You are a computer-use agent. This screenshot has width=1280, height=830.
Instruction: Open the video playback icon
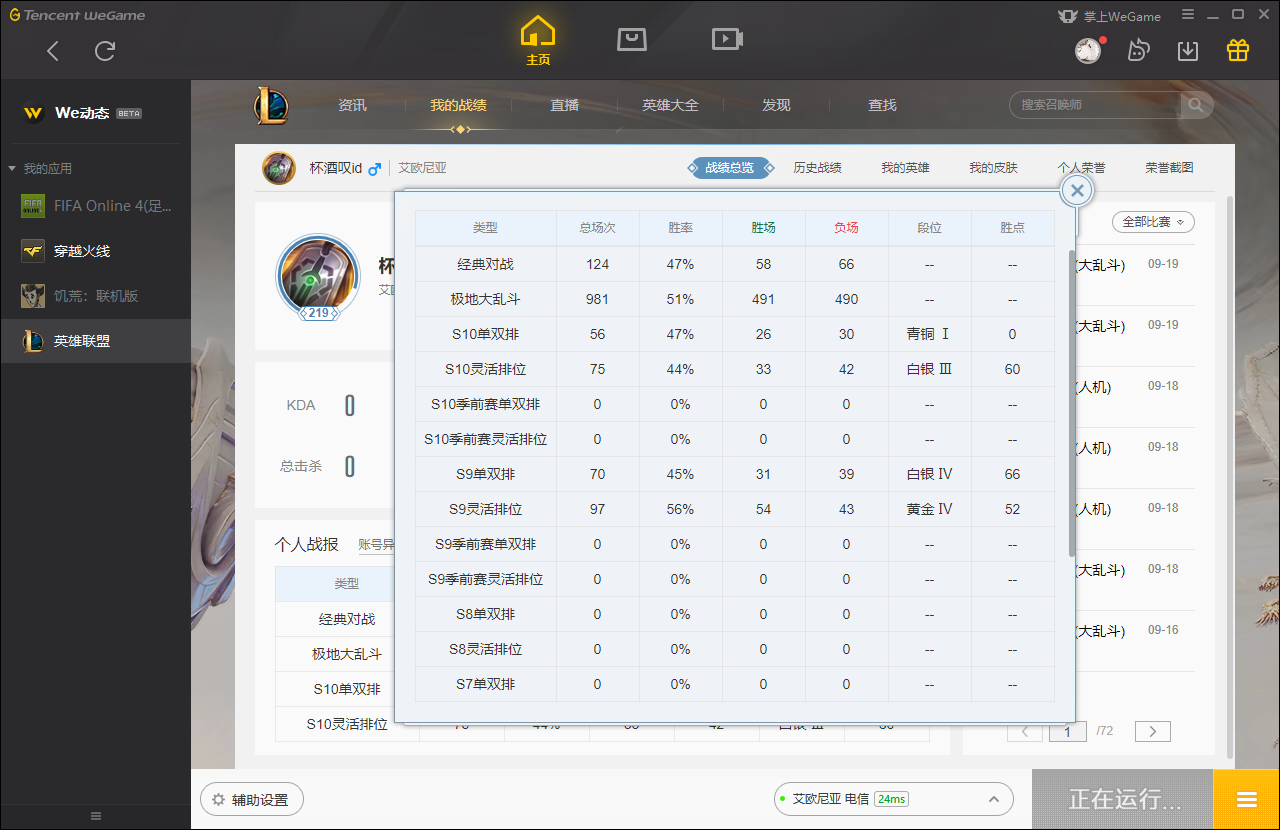726,39
